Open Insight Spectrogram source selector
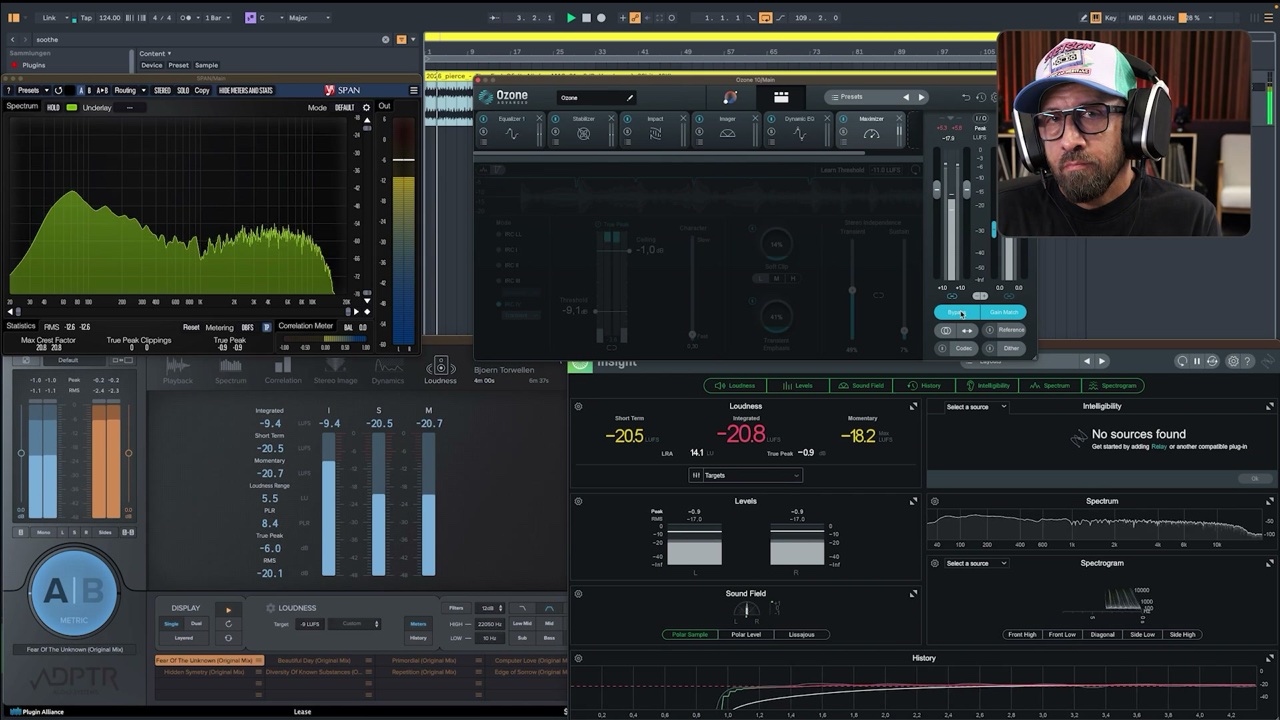The height and width of the screenshot is (720, 1280). 975,563
